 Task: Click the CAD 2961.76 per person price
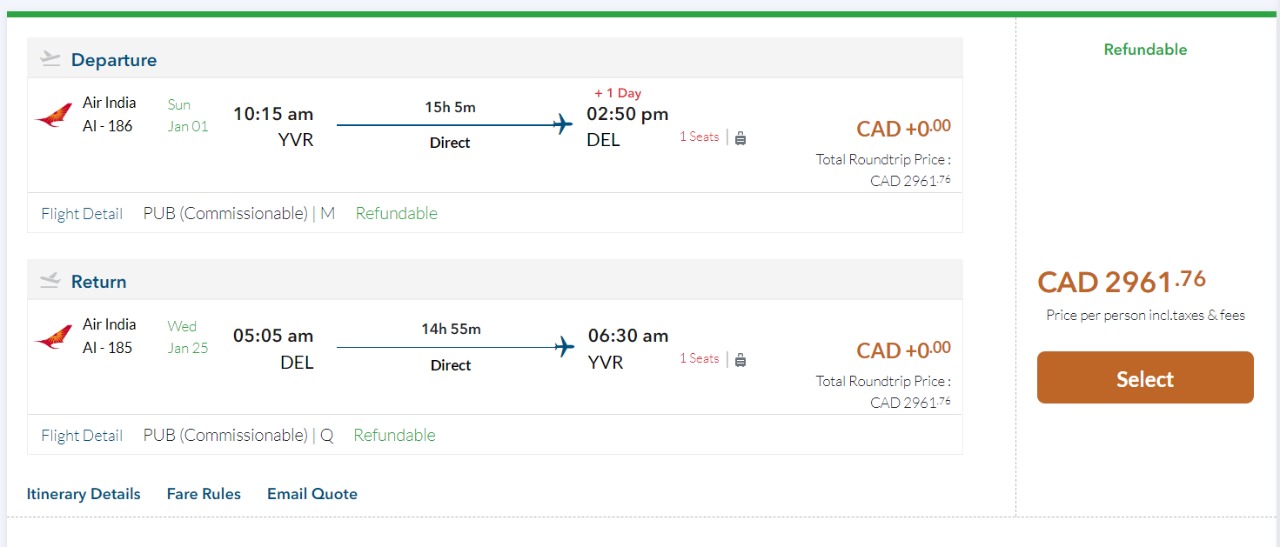pyautogui.click(x=1122, y=282)
